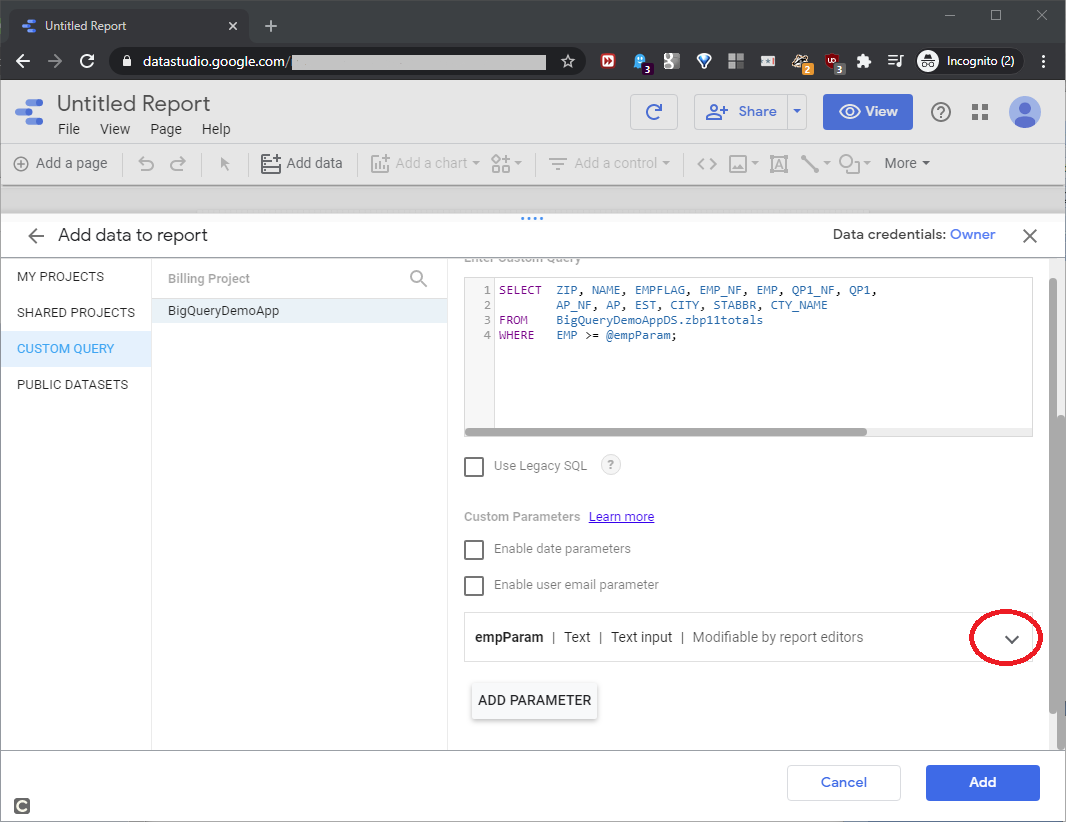Image resolution: width=1066 pixels, height=822 pixels.
Task: Close the Add data panel with X
Action: tap(1030, 236)
